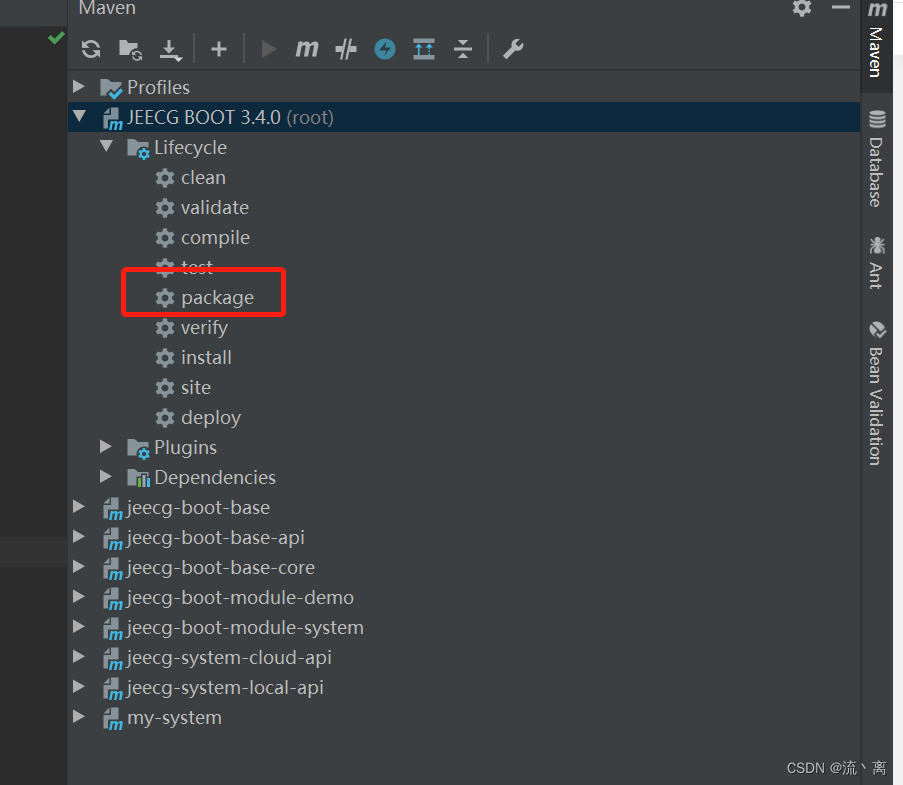The image size is (903, 785).
Task: Select Profiles label in tree
Action: point(158,88)
